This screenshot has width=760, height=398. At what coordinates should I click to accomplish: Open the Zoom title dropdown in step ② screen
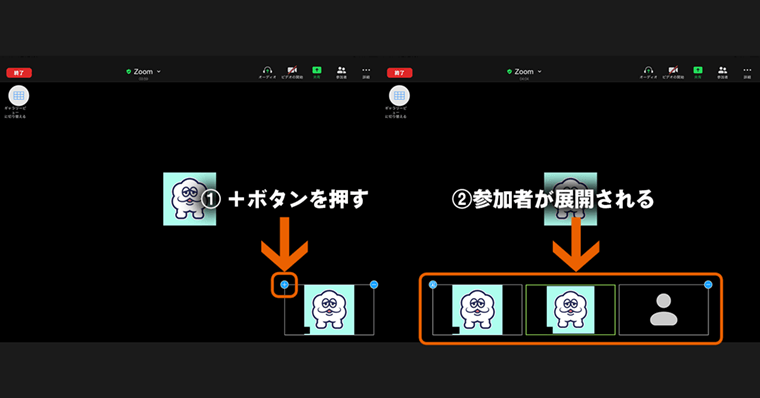[x=524, y=72]
